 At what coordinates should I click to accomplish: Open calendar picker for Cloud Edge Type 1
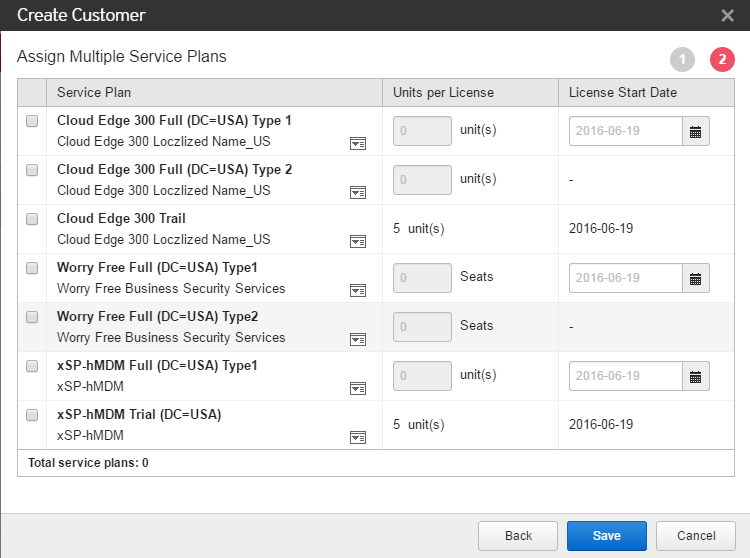pos(696,131)
